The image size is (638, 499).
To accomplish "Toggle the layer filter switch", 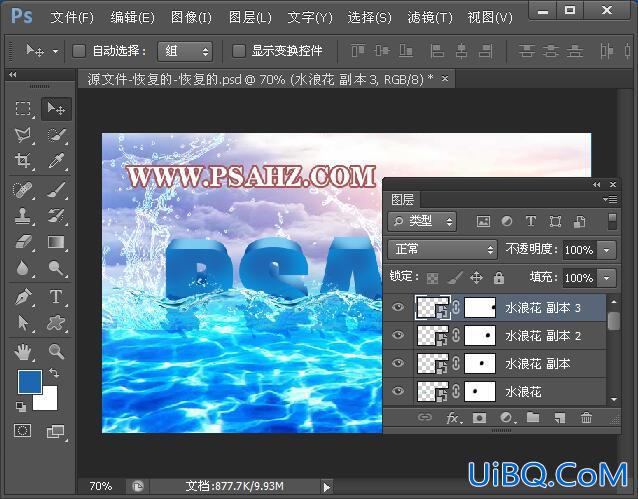I will [612, 221].
